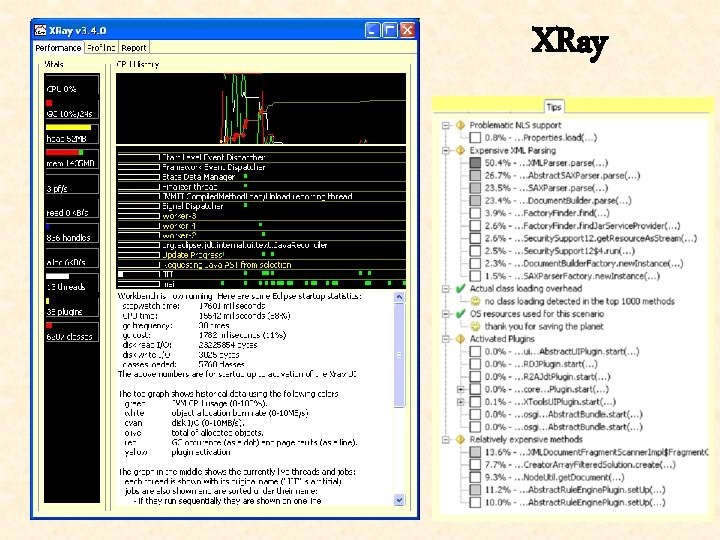
Task: Click the diamond icon beside Problematic NLS support
Action: pos(460,125)
